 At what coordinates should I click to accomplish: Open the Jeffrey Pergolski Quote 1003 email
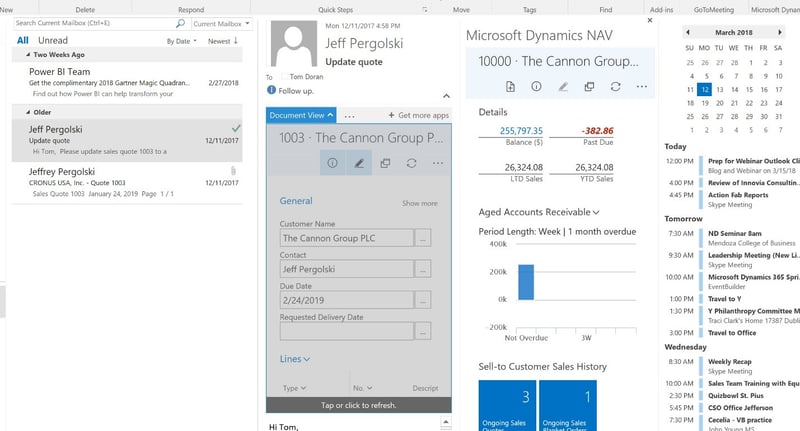(127, 183)
